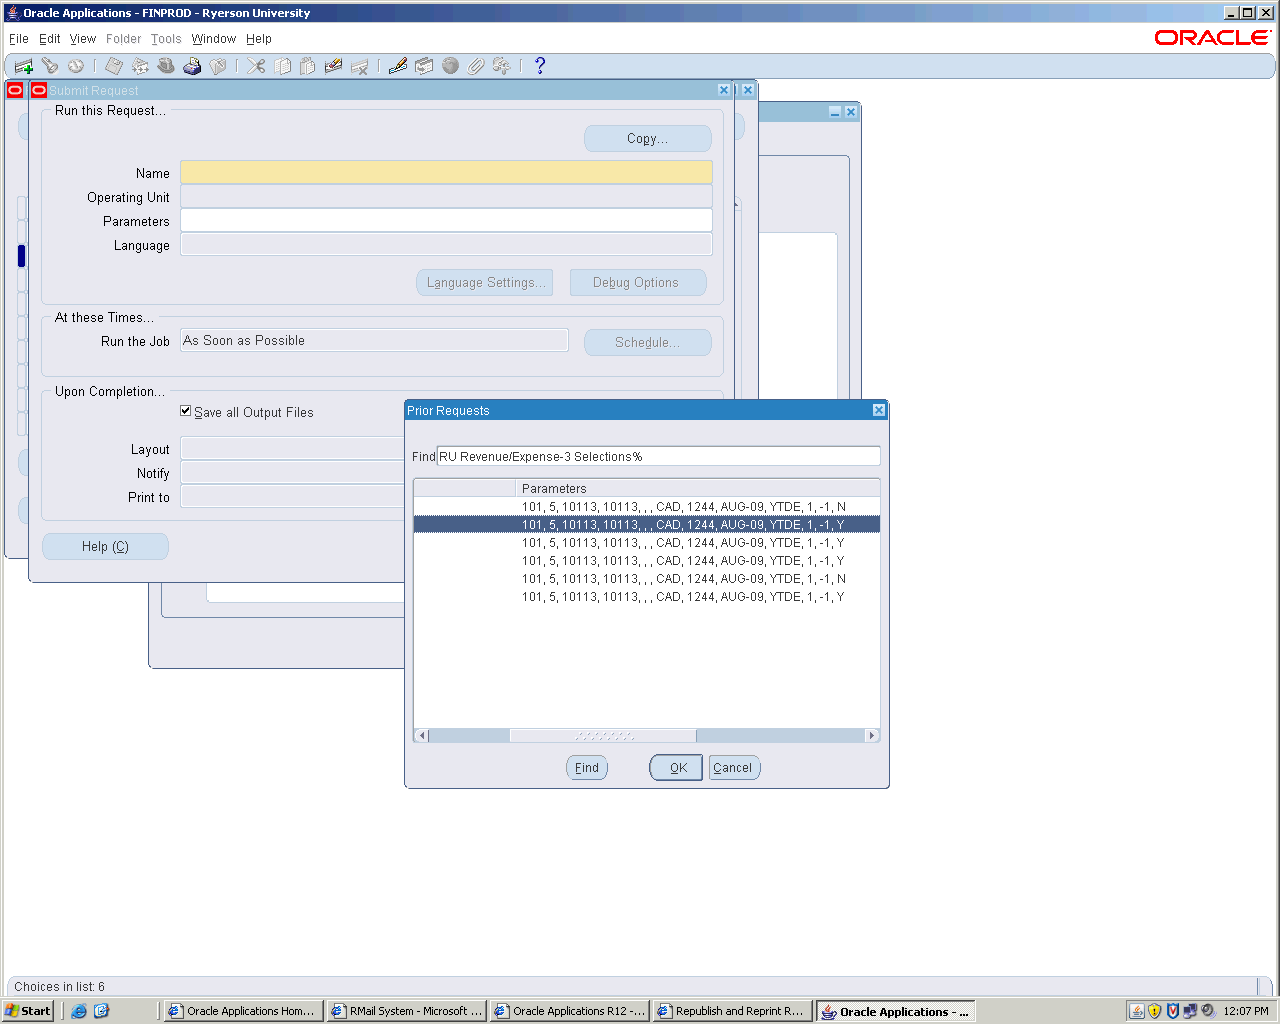Click the Edit Field pencil icon
Screen dimensions: 1280x1024
click(x=398, y=66)
